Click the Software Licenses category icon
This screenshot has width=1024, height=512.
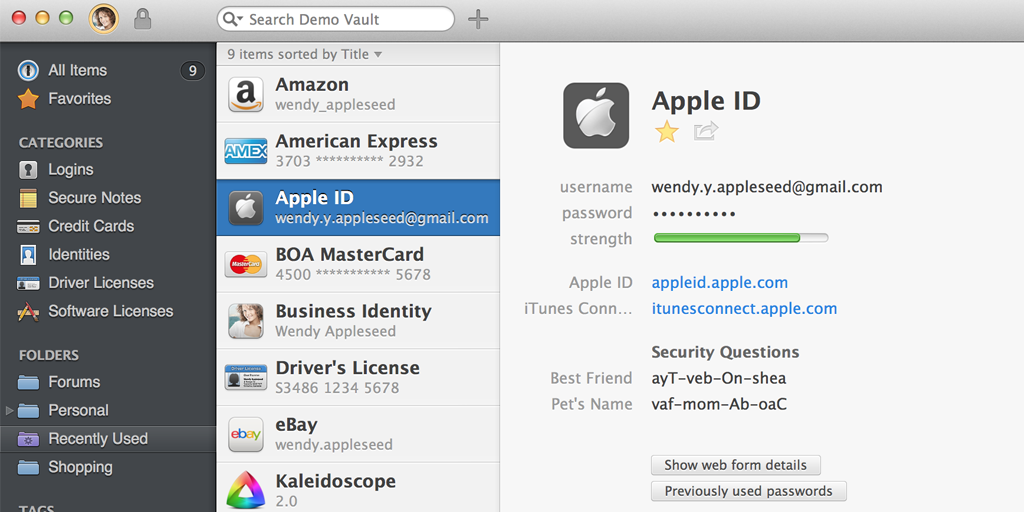point(28,312)
